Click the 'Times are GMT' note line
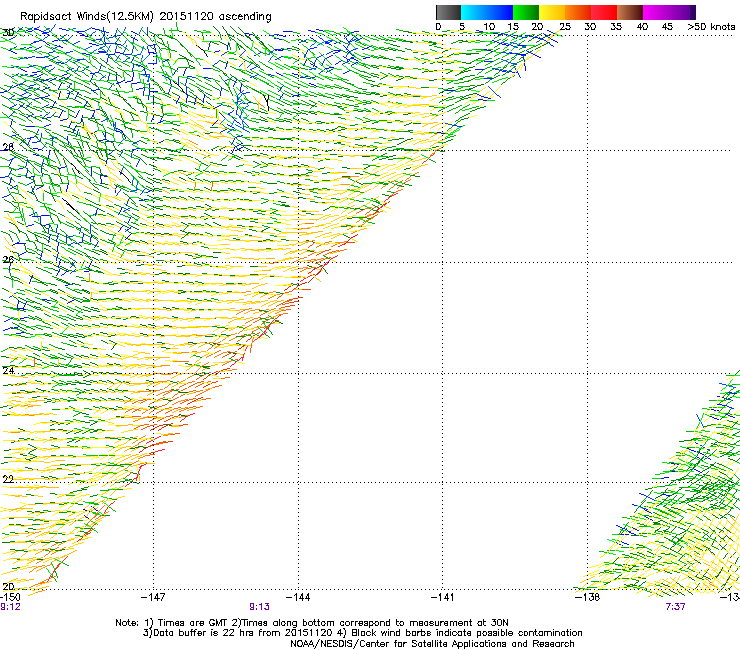Image resolution: width=740 pixels, height=650 pixels. click(x=312, y=623)
